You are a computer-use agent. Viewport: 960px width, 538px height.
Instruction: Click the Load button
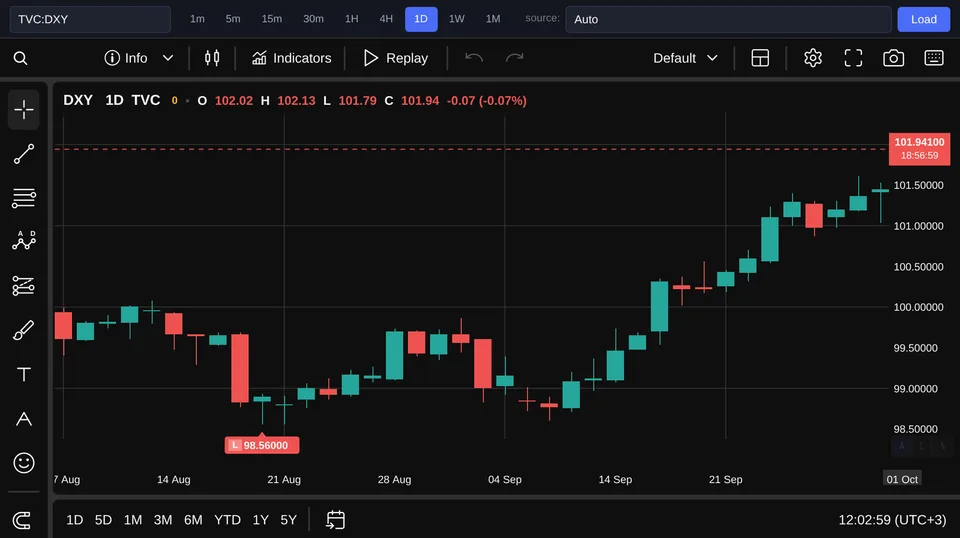point(923,19)
